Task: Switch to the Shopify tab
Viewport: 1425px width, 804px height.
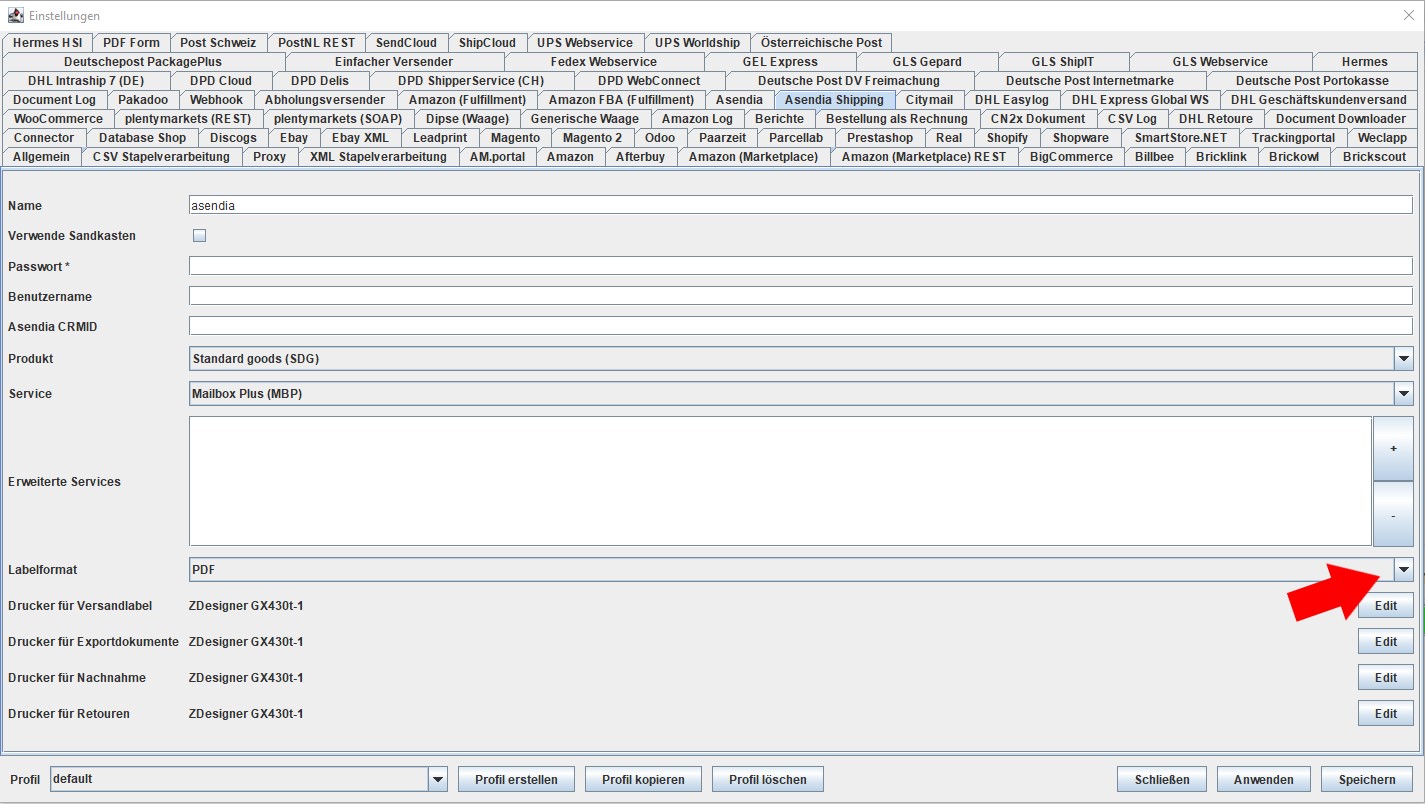Action: (x=1007, y=138)
